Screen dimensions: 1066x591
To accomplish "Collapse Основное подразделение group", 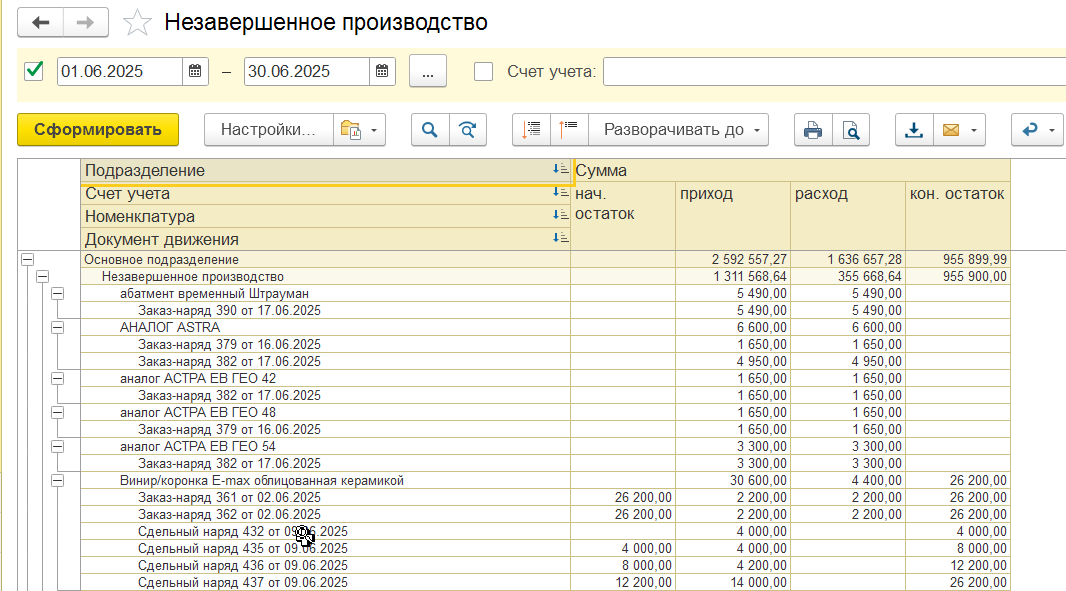I will tap(27, 259).
